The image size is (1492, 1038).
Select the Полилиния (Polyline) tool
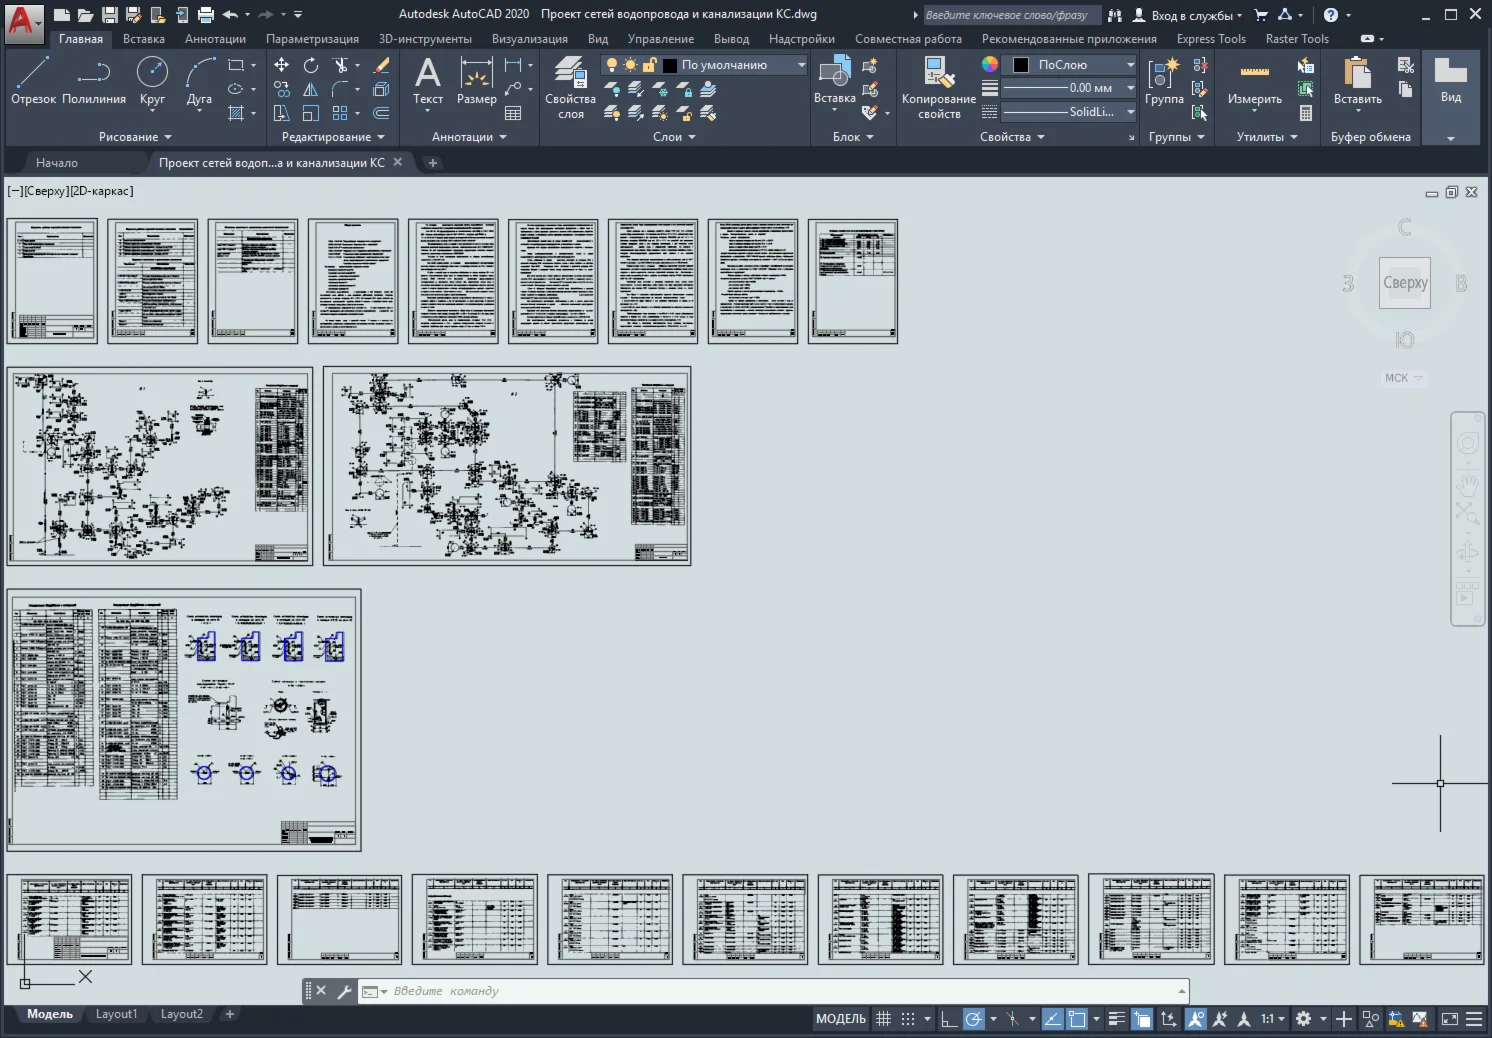[94, 80]
